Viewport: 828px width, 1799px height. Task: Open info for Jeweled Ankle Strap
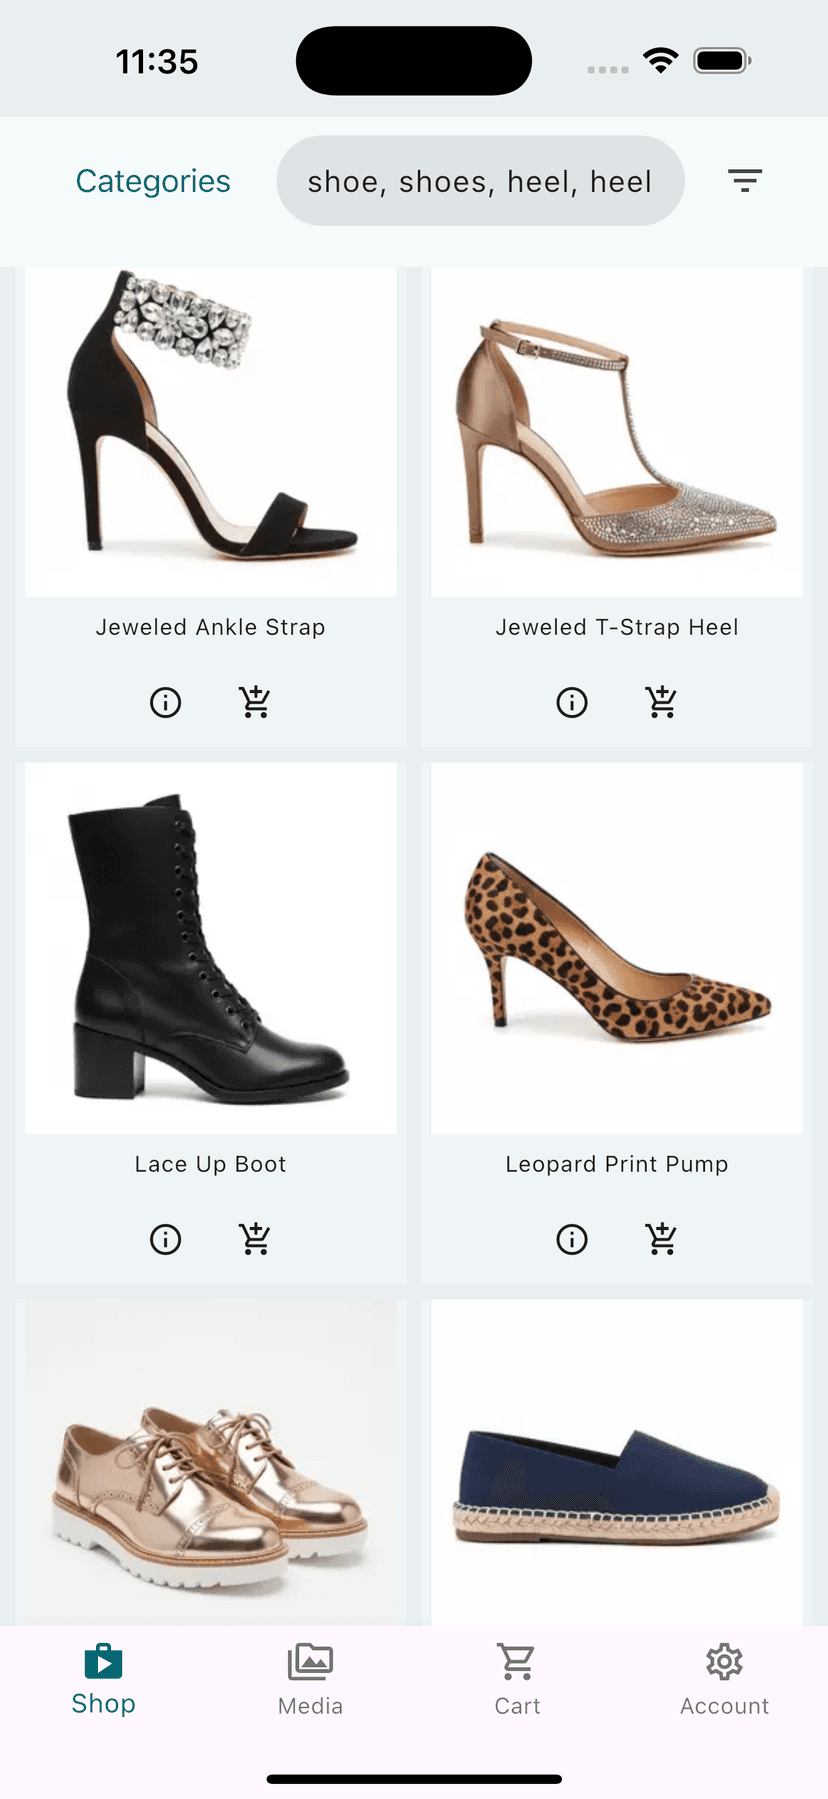(166, 703)
